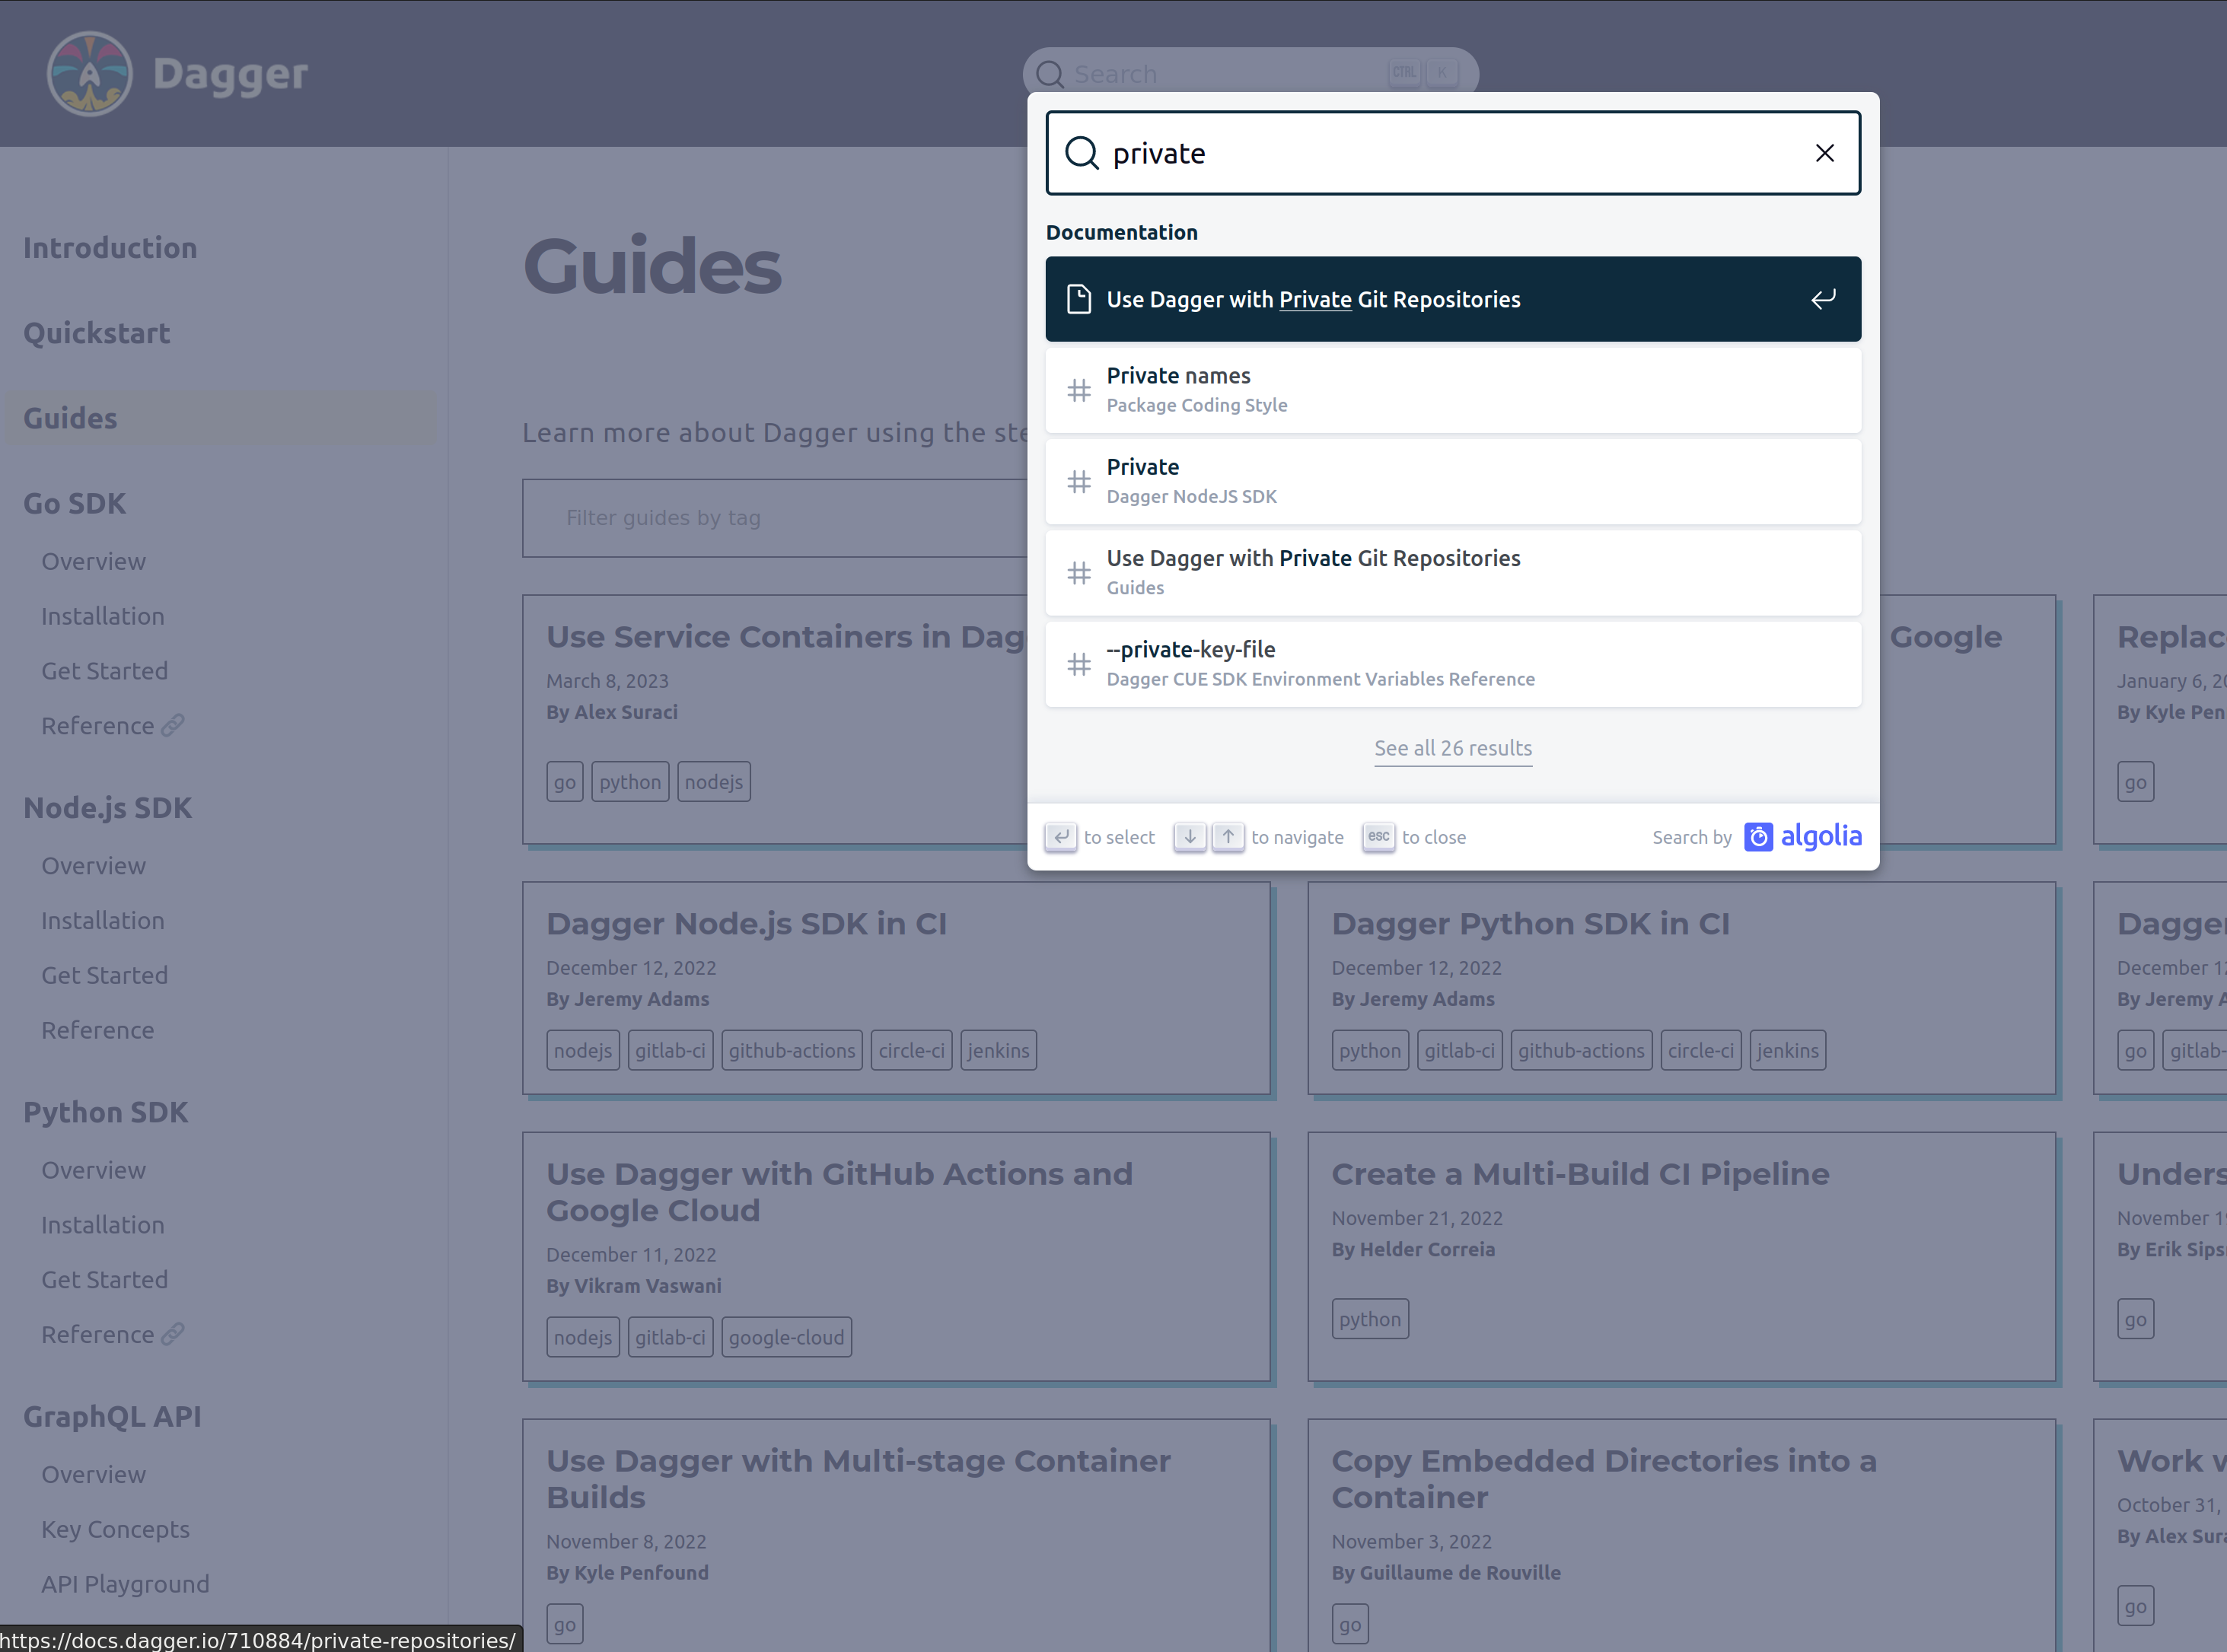
Task: Click the See all 26 results link
Action: (1452, 748)
